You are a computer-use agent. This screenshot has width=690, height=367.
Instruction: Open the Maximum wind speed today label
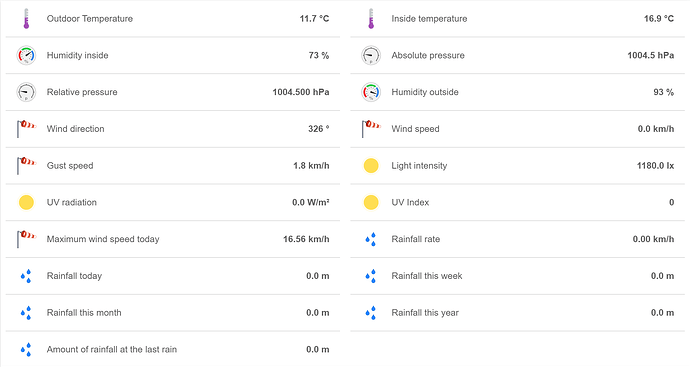tap(103, 239)
